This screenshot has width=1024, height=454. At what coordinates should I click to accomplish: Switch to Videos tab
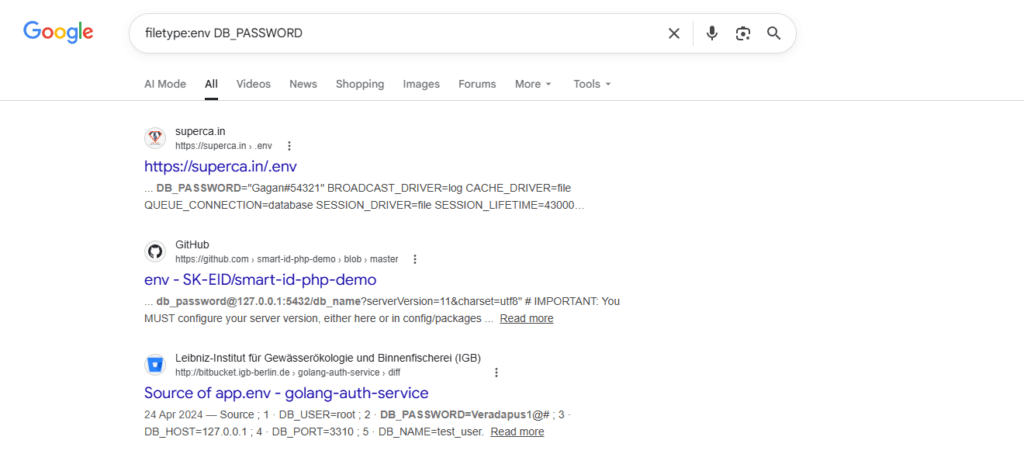click(x=253, y=84)
